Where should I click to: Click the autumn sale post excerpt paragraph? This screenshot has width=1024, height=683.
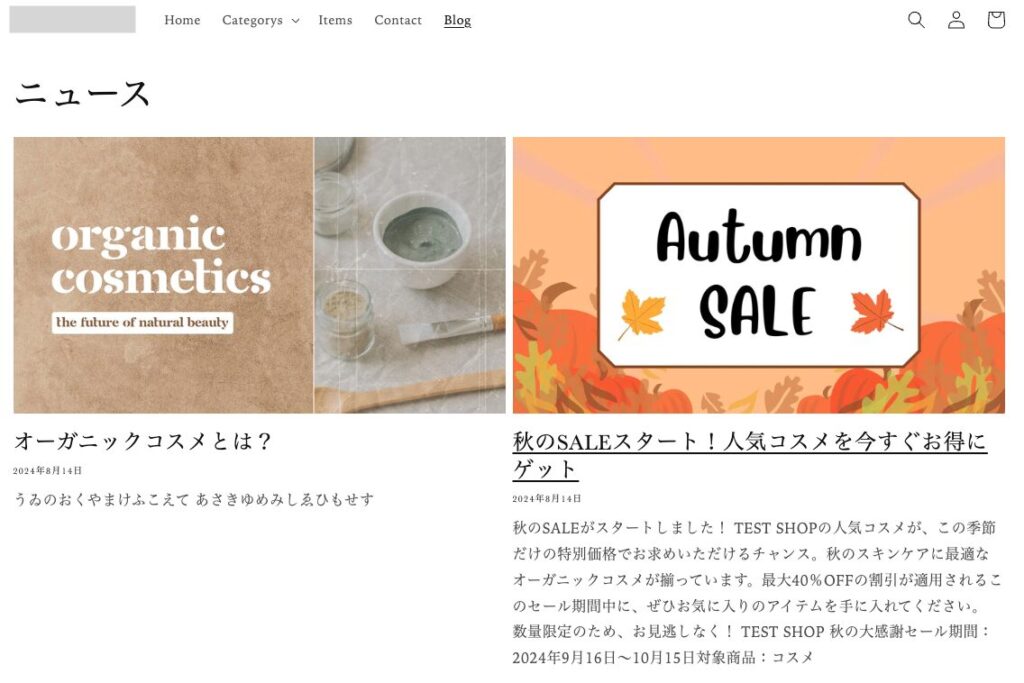(756, 592)
